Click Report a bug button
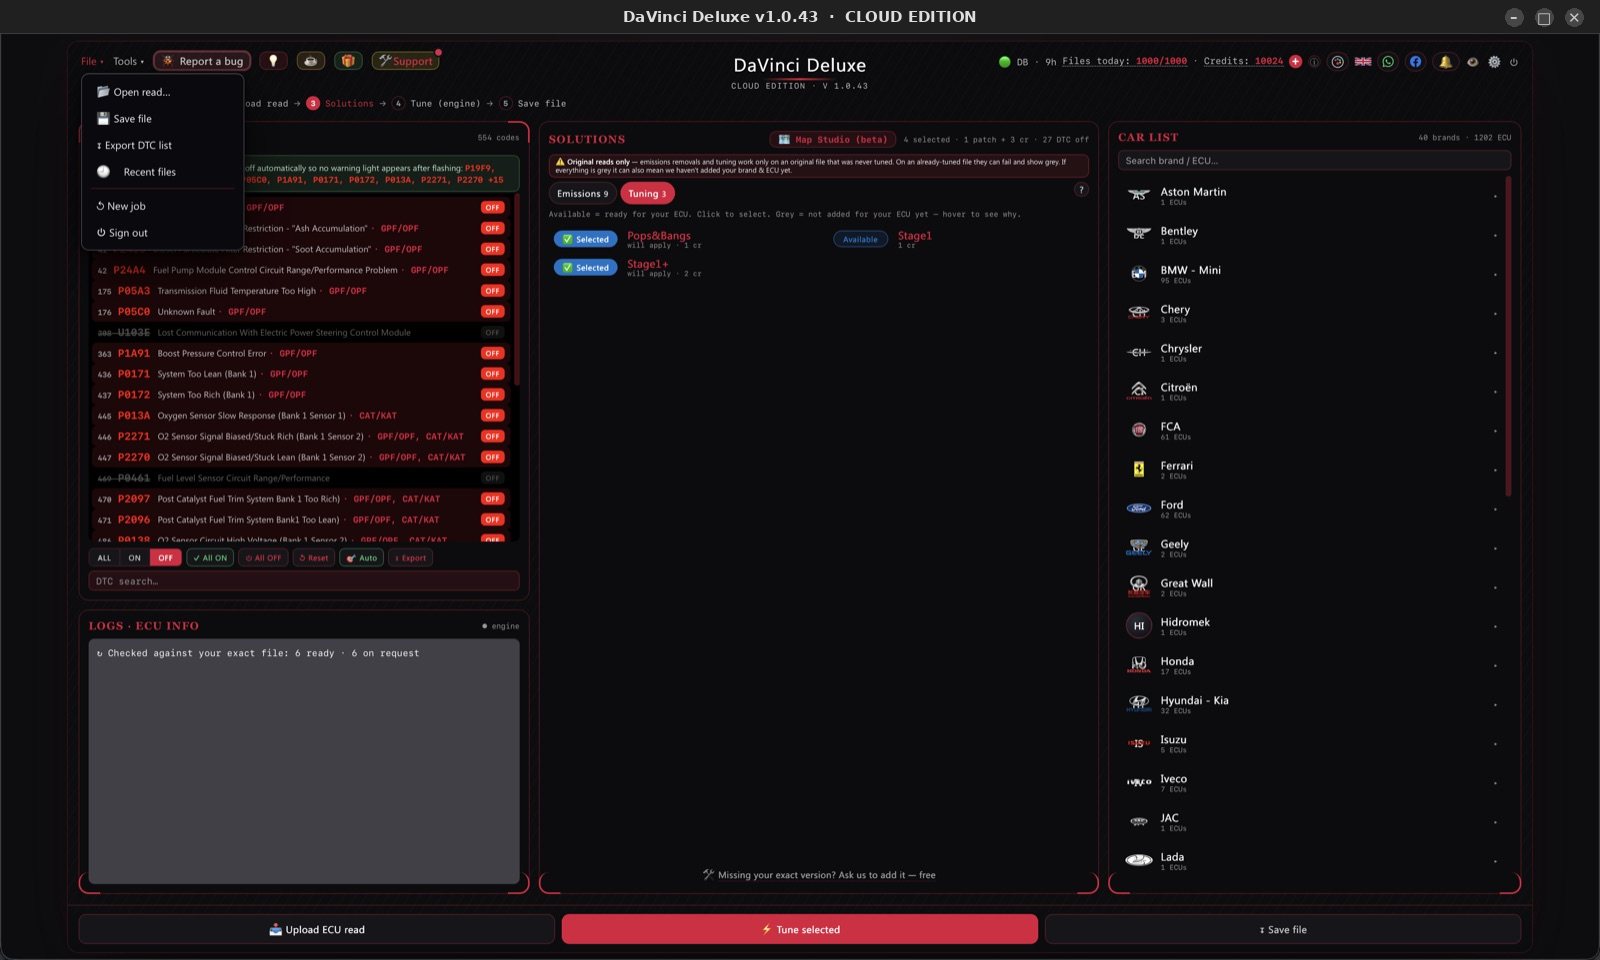1600x960 pixels. [x=203, y=61]
